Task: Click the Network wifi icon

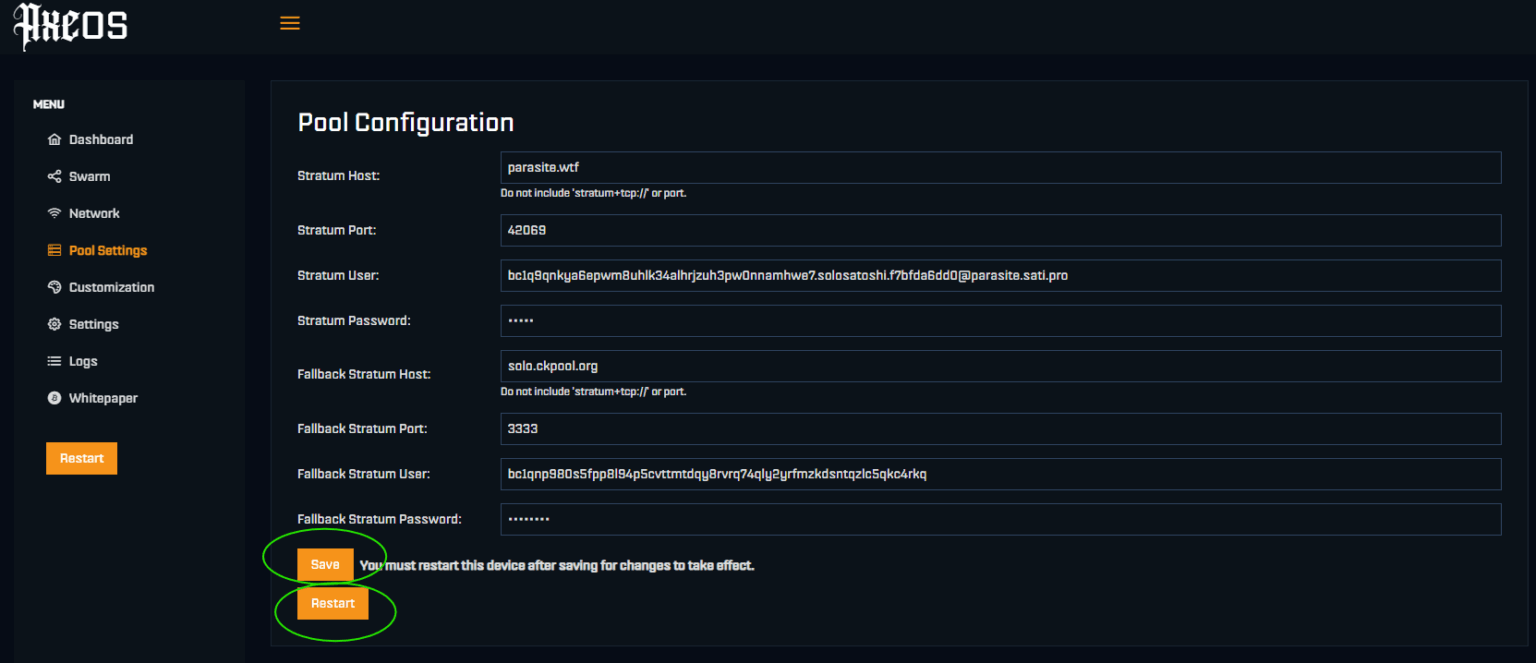Action: tap(54, 214)
